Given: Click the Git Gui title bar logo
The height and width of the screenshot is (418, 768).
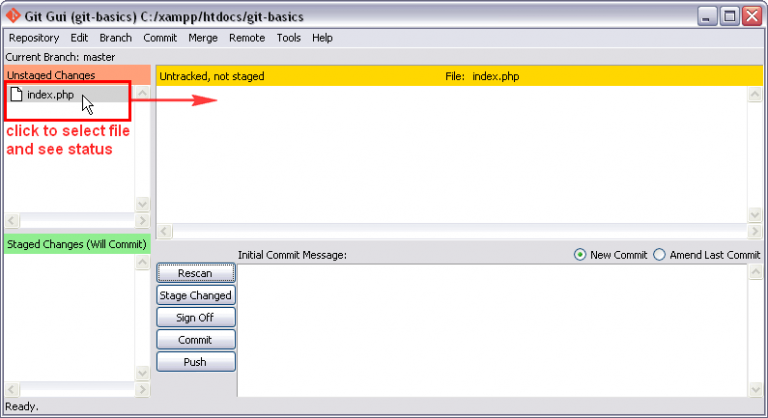Looking at the screenshot, I should (x=13, y=16).
